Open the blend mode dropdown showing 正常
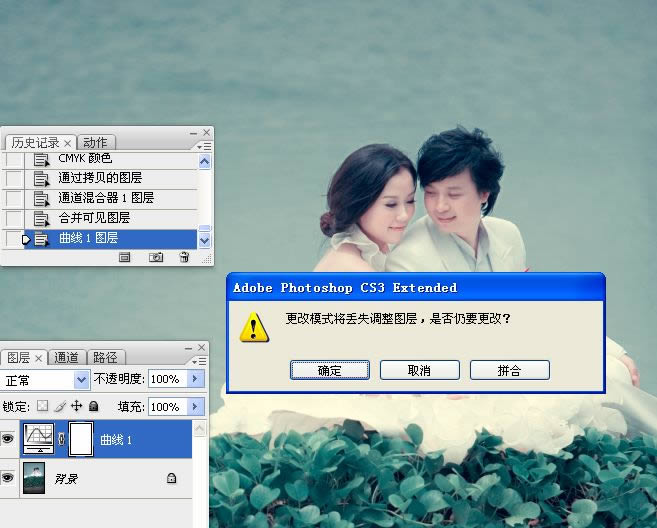This screenshot has width=657, height=528. [82, 380]
